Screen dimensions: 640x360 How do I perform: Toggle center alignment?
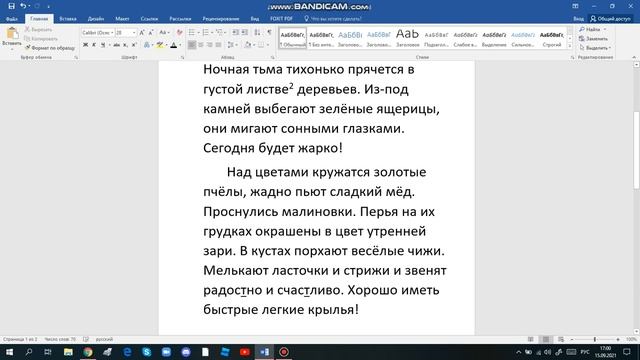click(201, 45)
